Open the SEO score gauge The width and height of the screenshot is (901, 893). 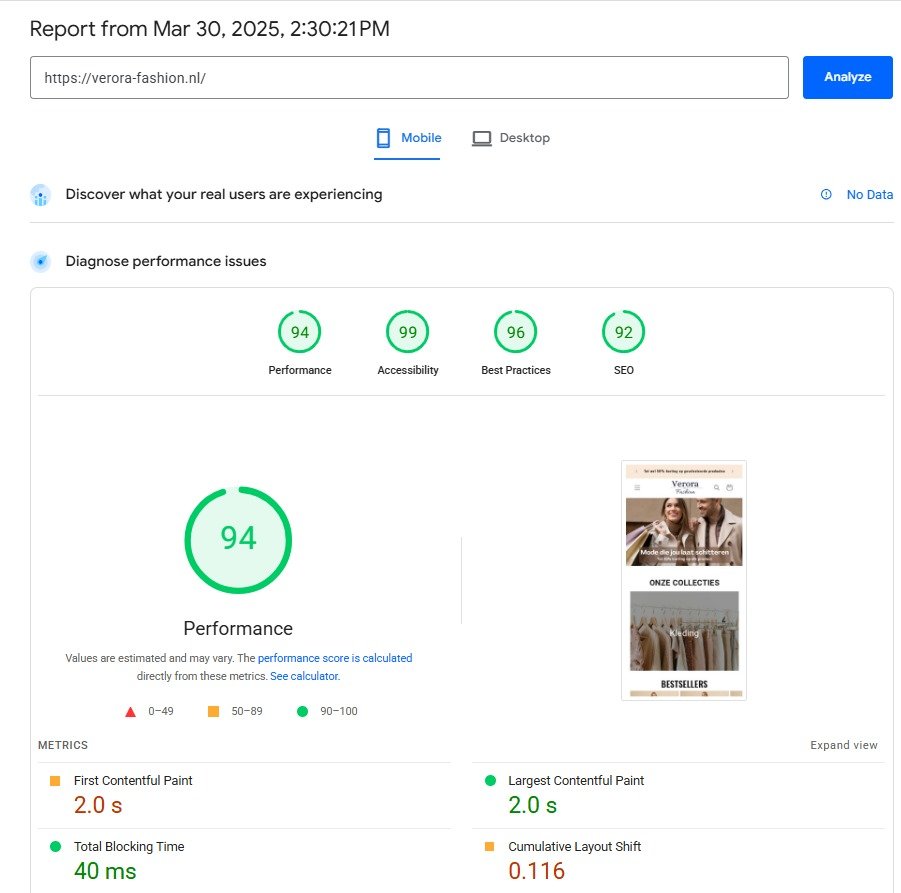tap(623, 331)
